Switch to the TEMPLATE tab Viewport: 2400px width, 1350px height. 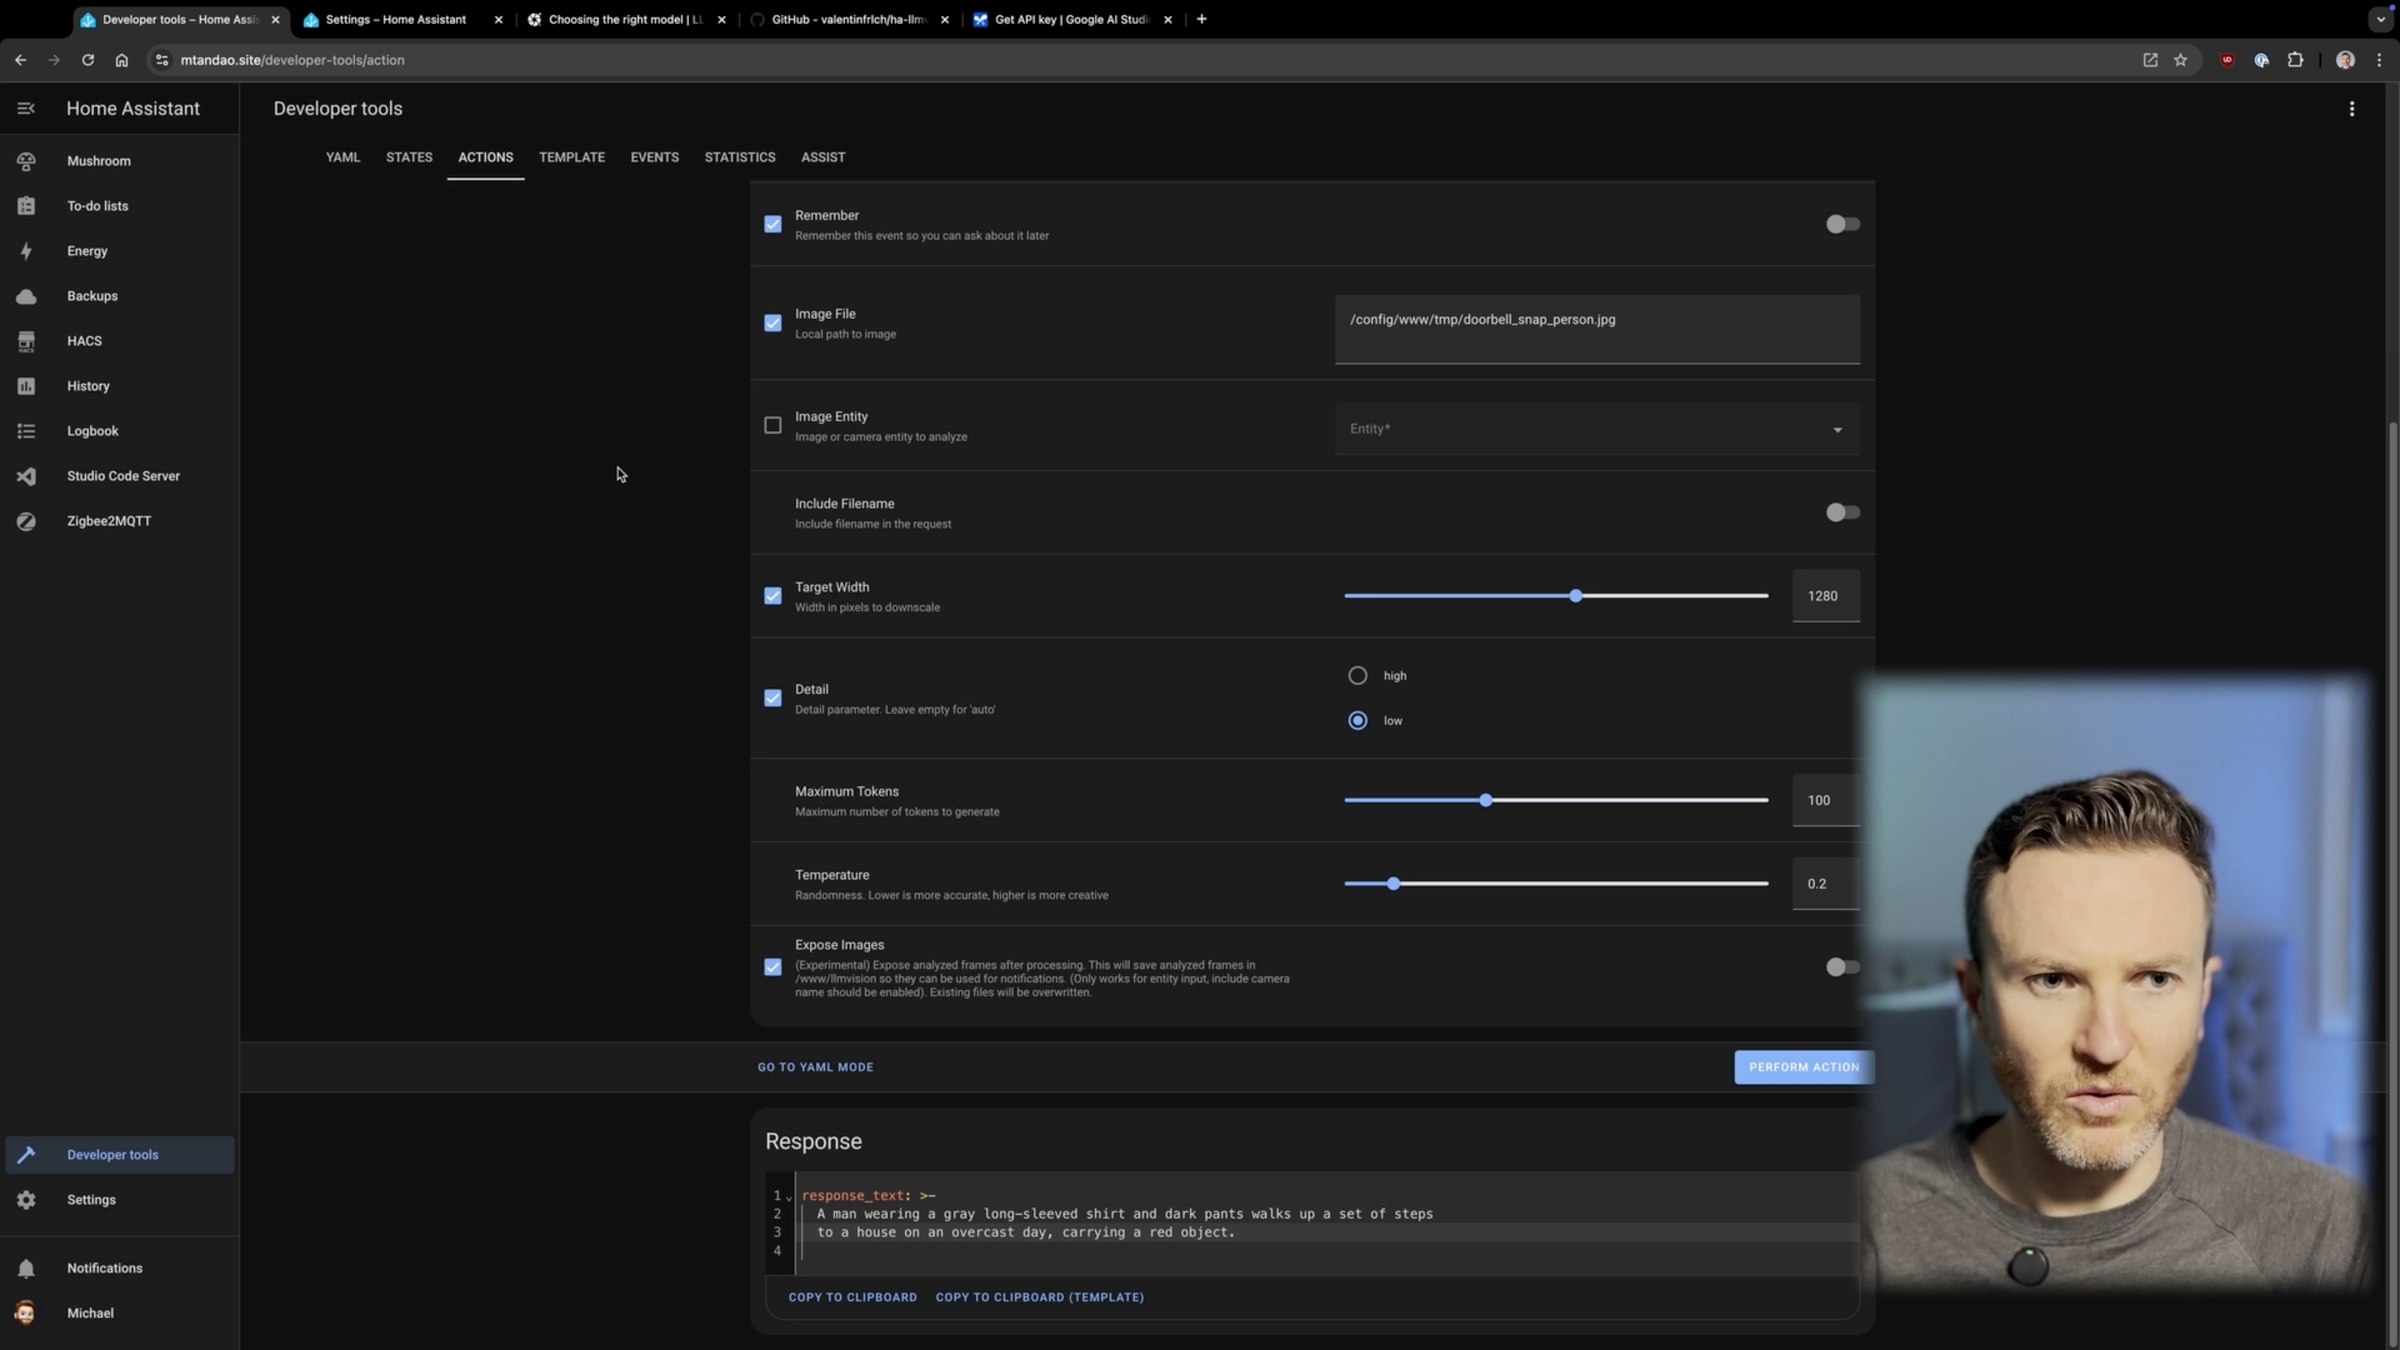coord(572,157)
